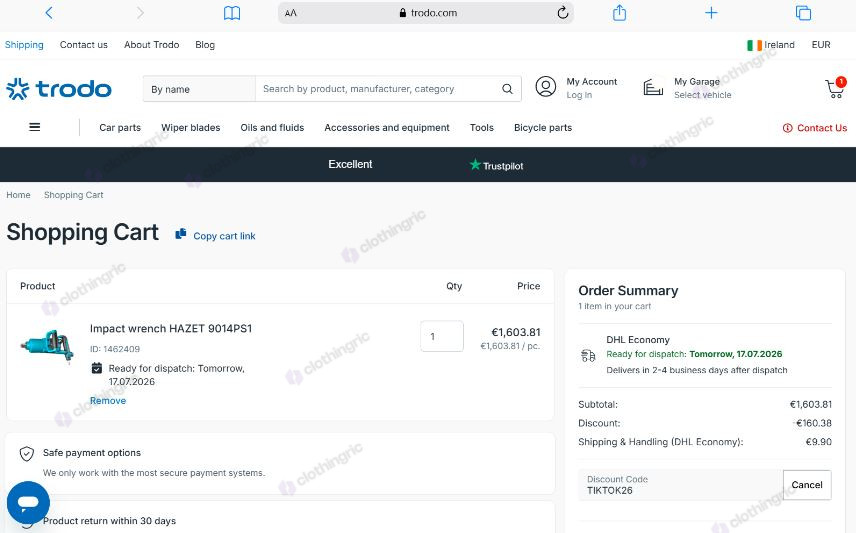Click the red Contact Us link
This screenshot has height=533, width=856.
pyautogui.click(x=815, y=128)
